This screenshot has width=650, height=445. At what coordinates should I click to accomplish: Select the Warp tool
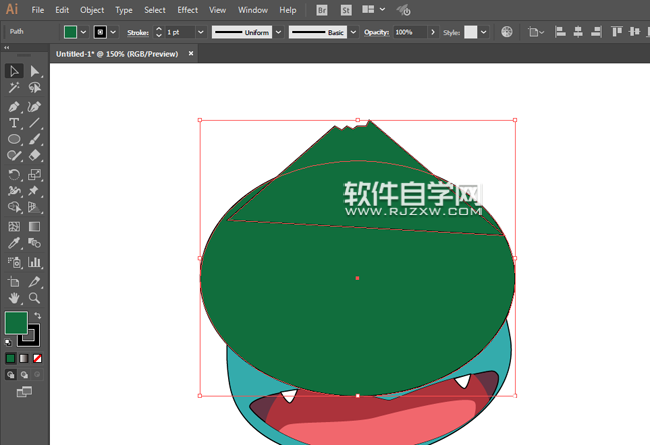tap(14, 191)
